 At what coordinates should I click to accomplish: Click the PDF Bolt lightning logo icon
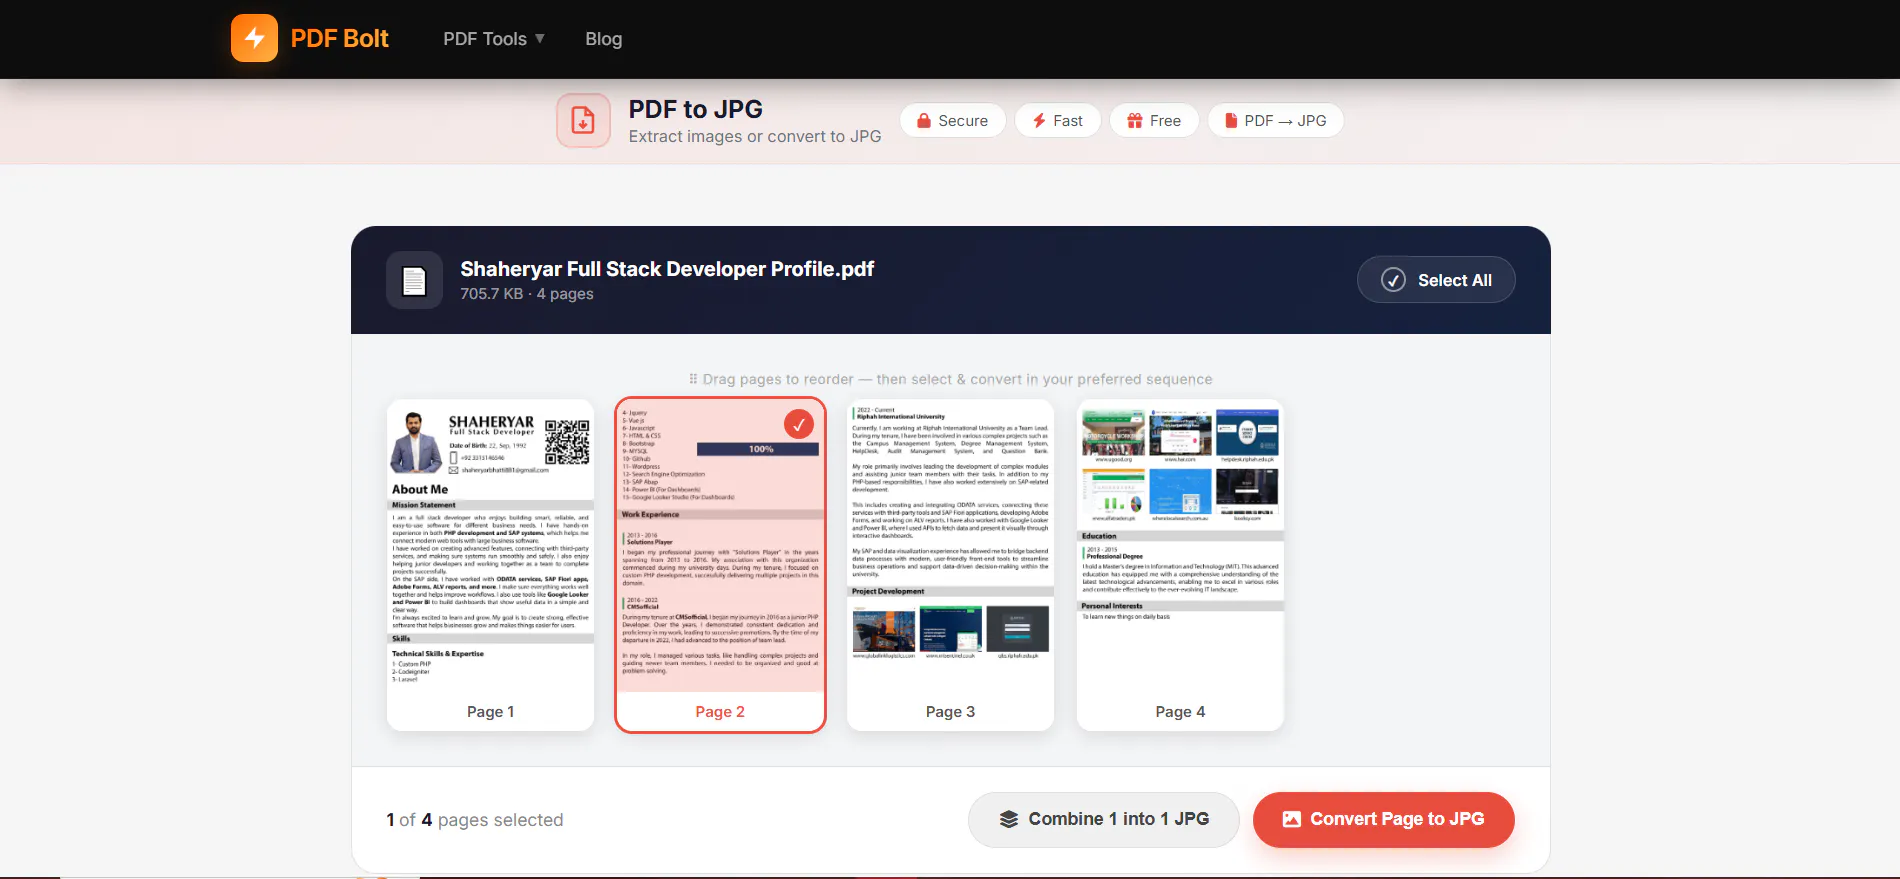tap(254, 38)
